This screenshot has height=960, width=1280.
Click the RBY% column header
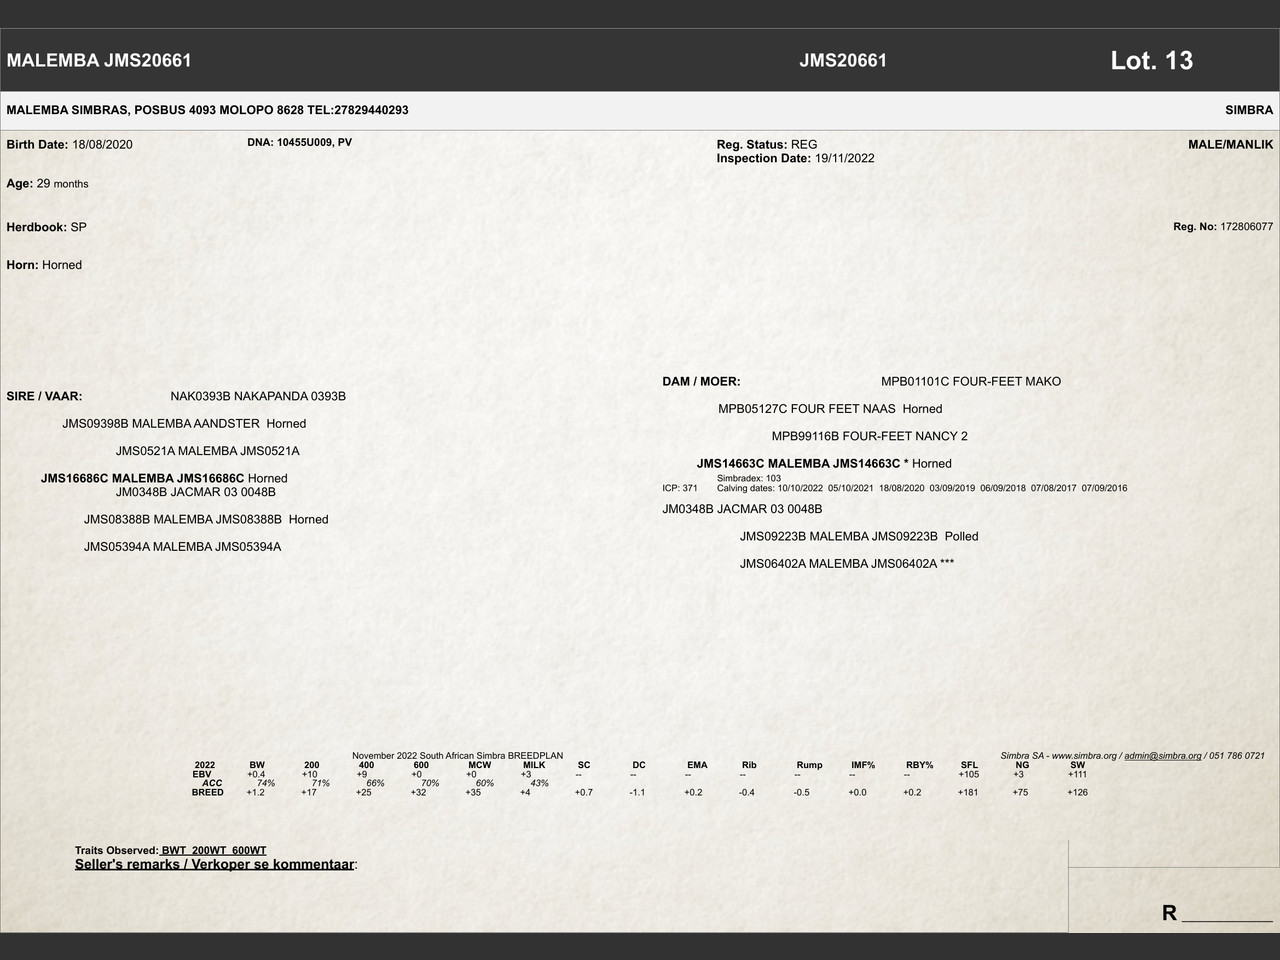pyautogui.click(x=919, y=765)
